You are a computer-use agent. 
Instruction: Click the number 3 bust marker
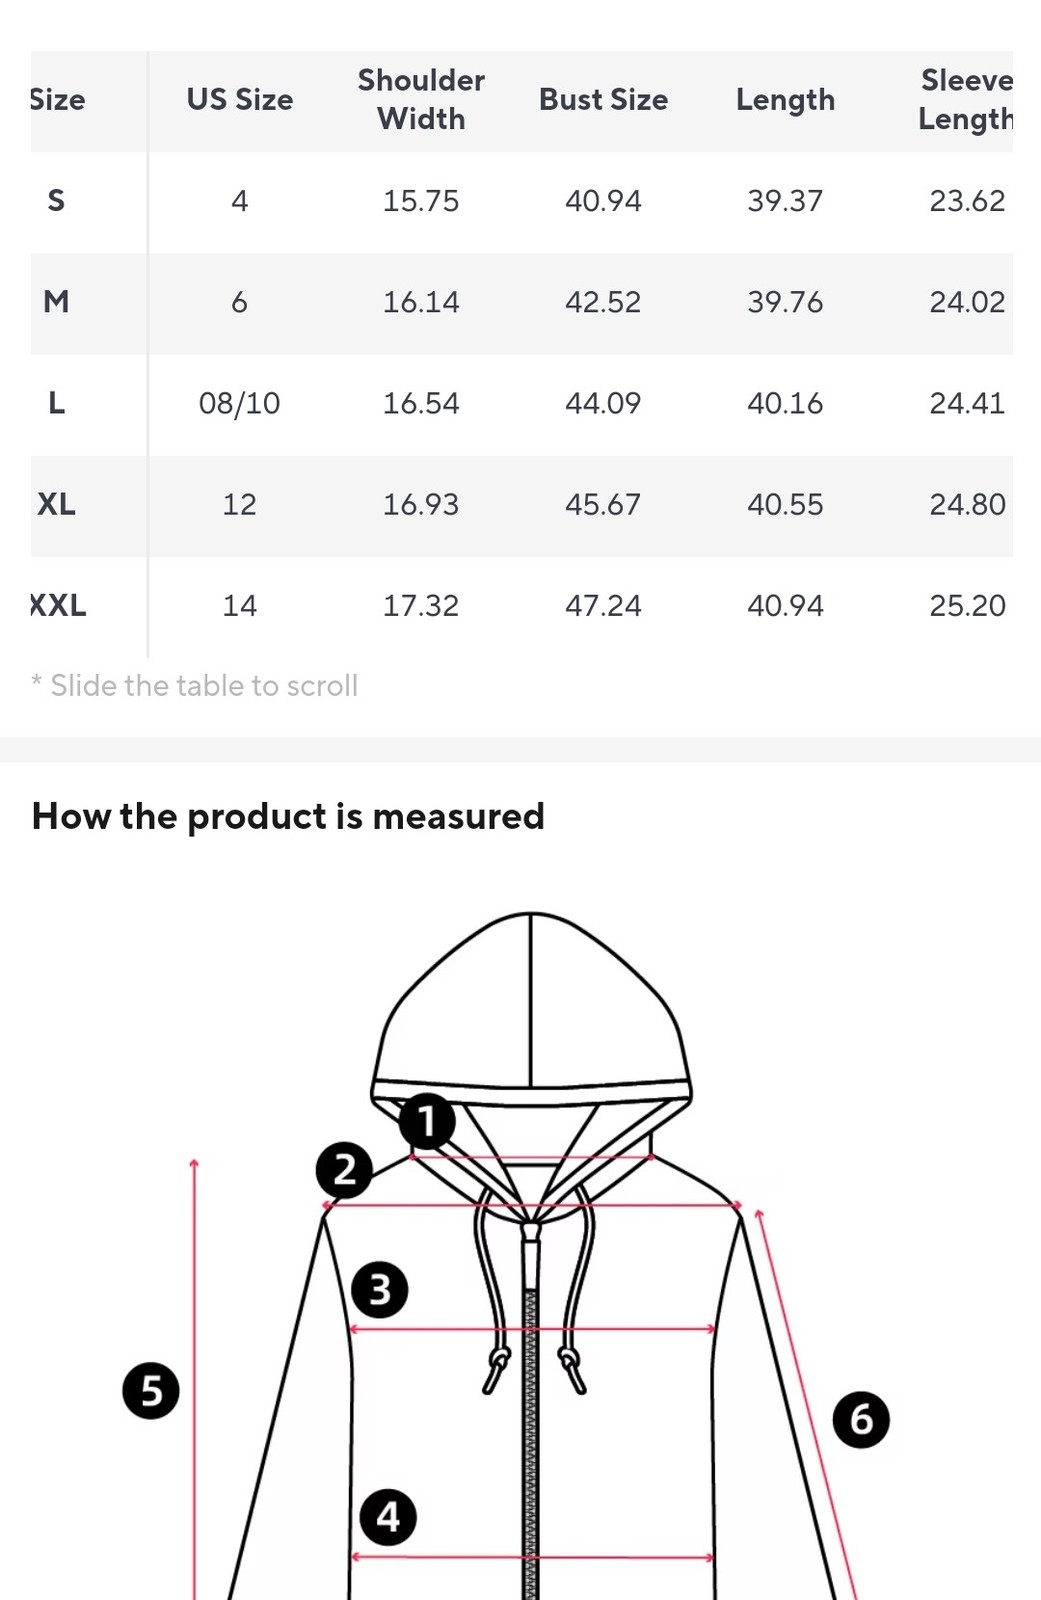click(380, 1289)
